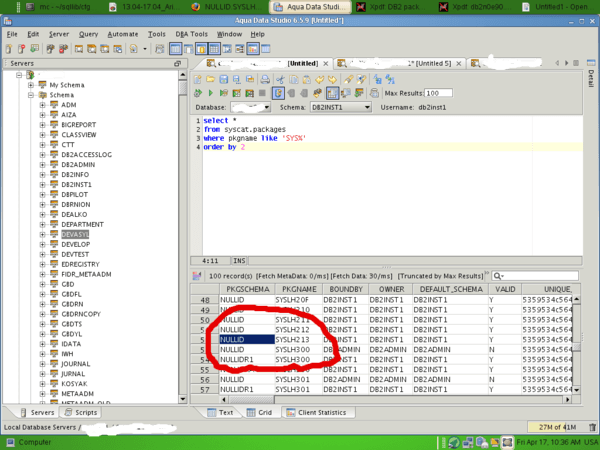The image size is (600, 450).
Task: Toggle the pressed grid-results button in query toolbar
Action: point(332,93)
